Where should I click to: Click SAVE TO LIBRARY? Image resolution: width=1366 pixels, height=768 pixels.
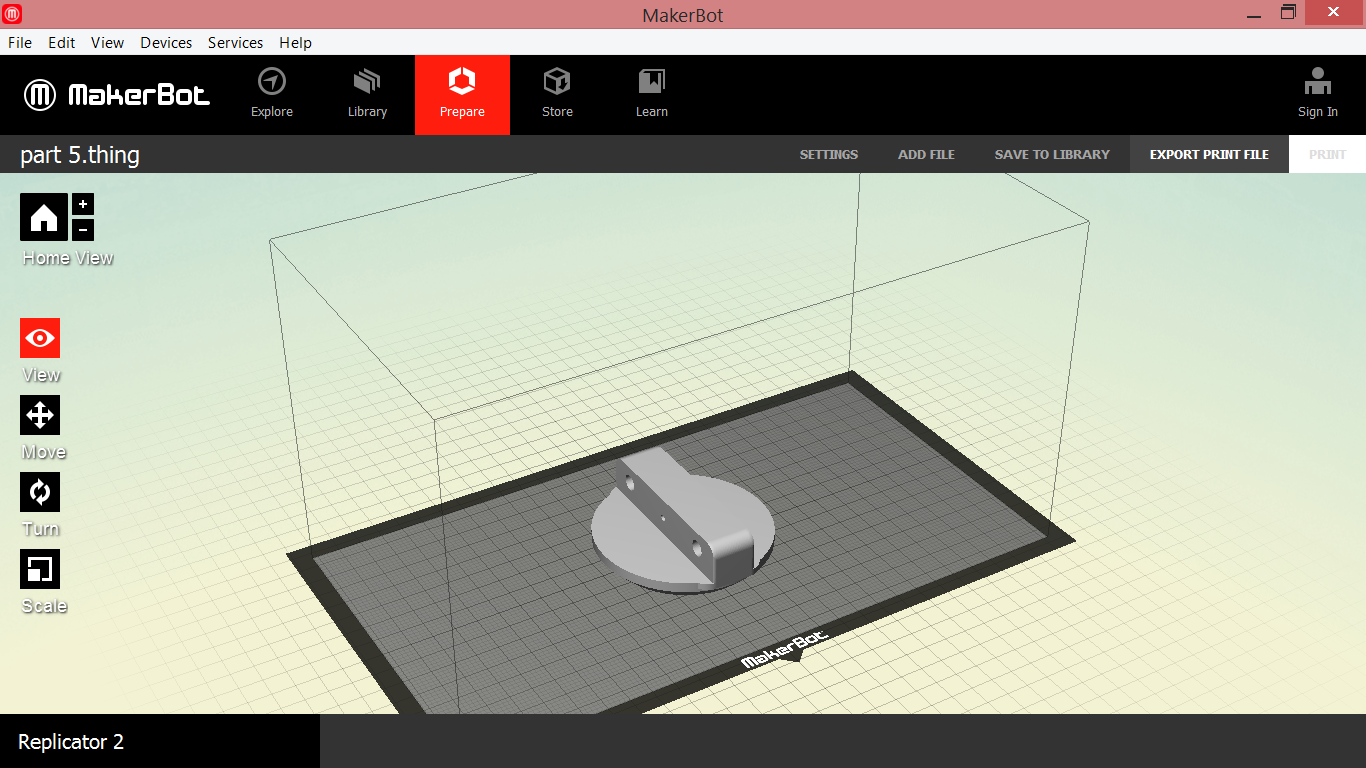coord(1052,154)
